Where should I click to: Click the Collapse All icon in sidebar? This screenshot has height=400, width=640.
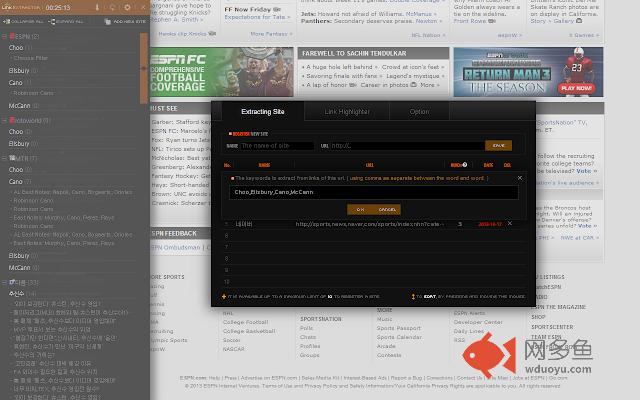click(x=7, y=20)
